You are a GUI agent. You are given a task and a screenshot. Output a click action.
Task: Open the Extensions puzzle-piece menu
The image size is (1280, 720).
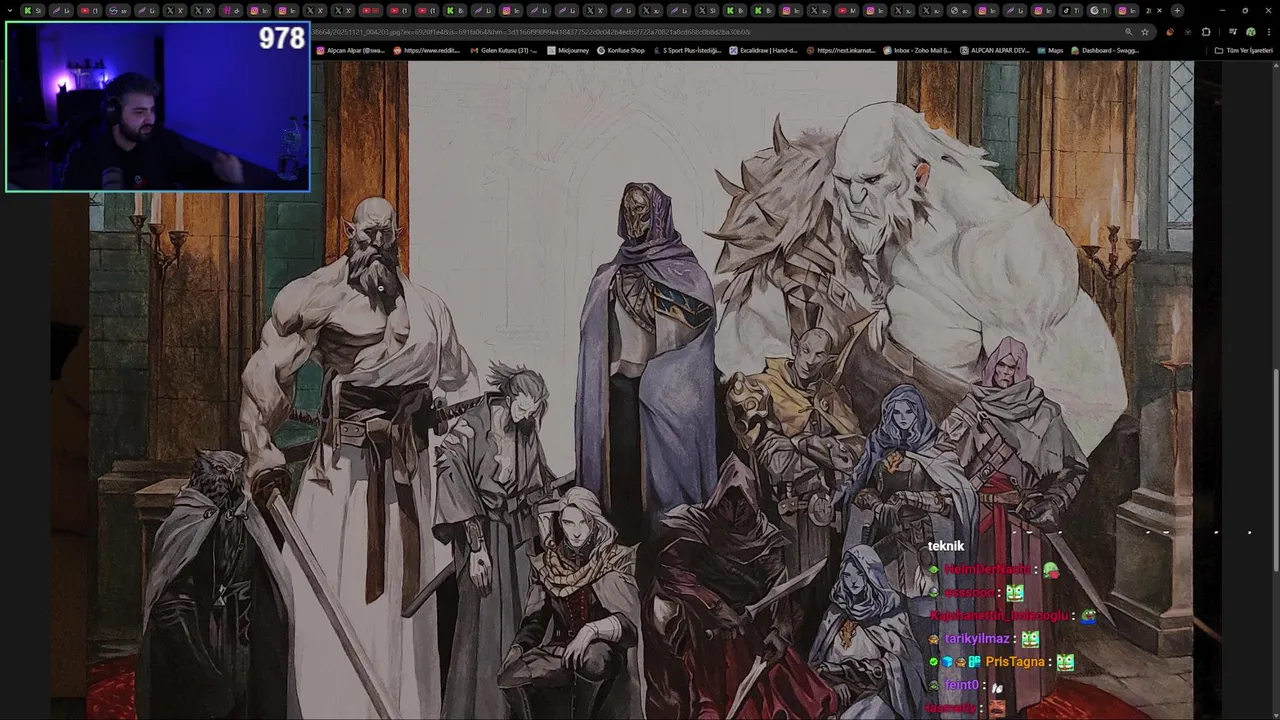coord(1206,32)
